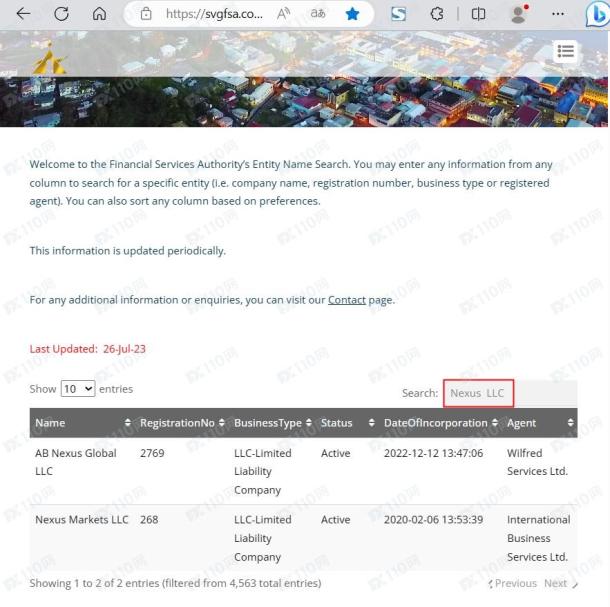Open the Show entries count dropdown

78,389
